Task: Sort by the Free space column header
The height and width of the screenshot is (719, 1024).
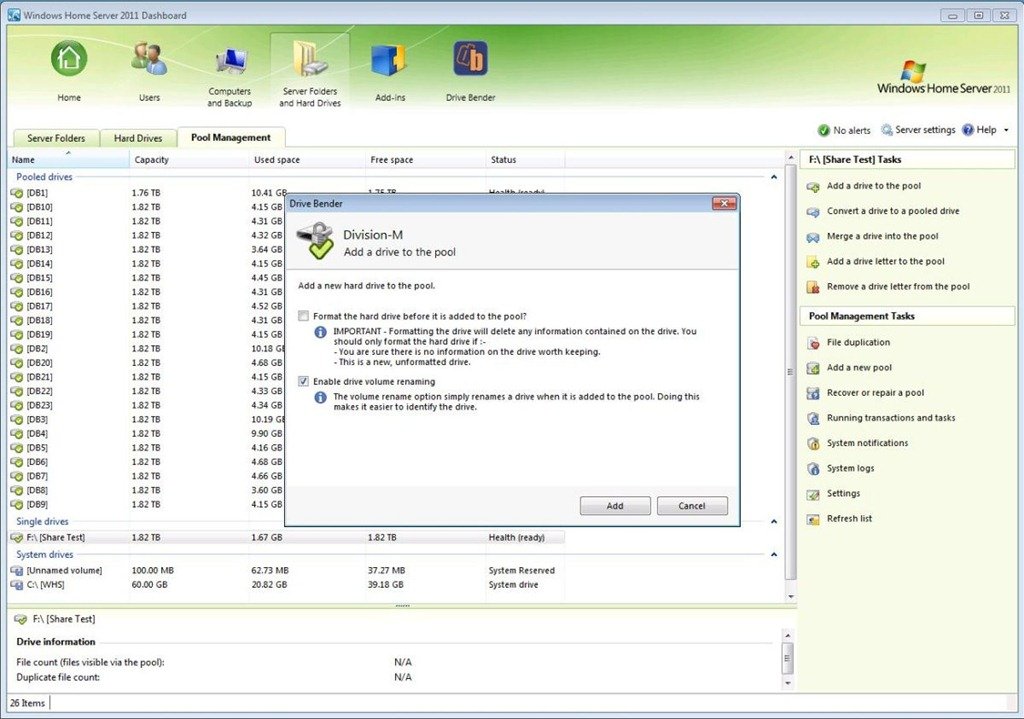Action: pos(425,159)
